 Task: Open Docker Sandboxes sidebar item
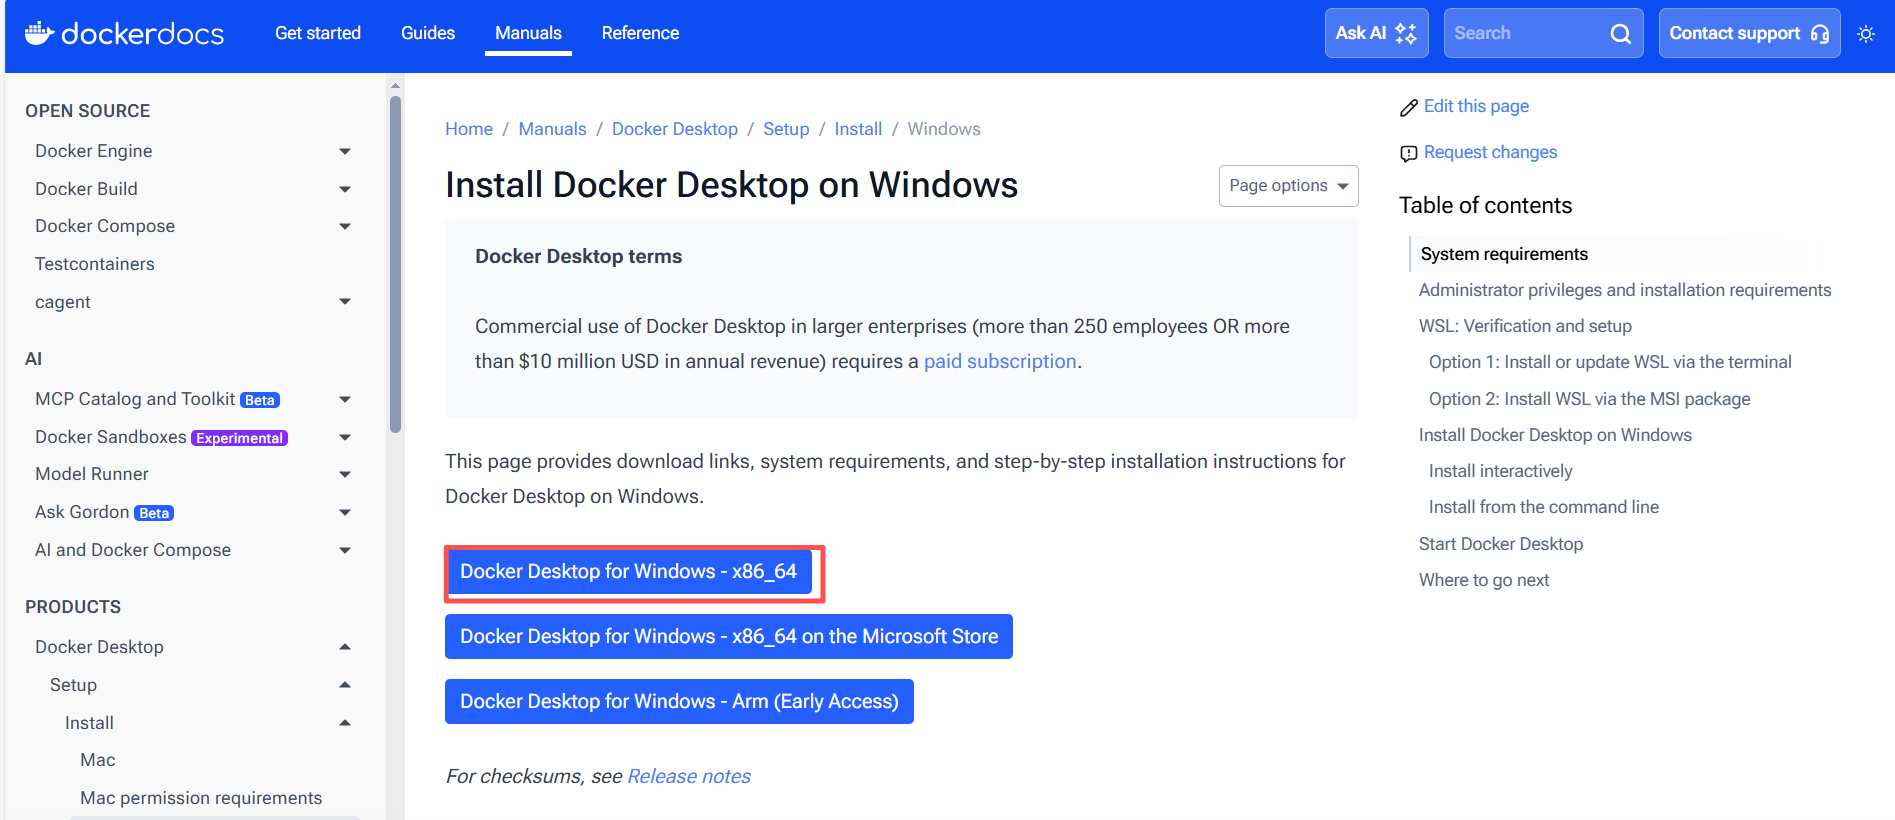coord(111,437)
